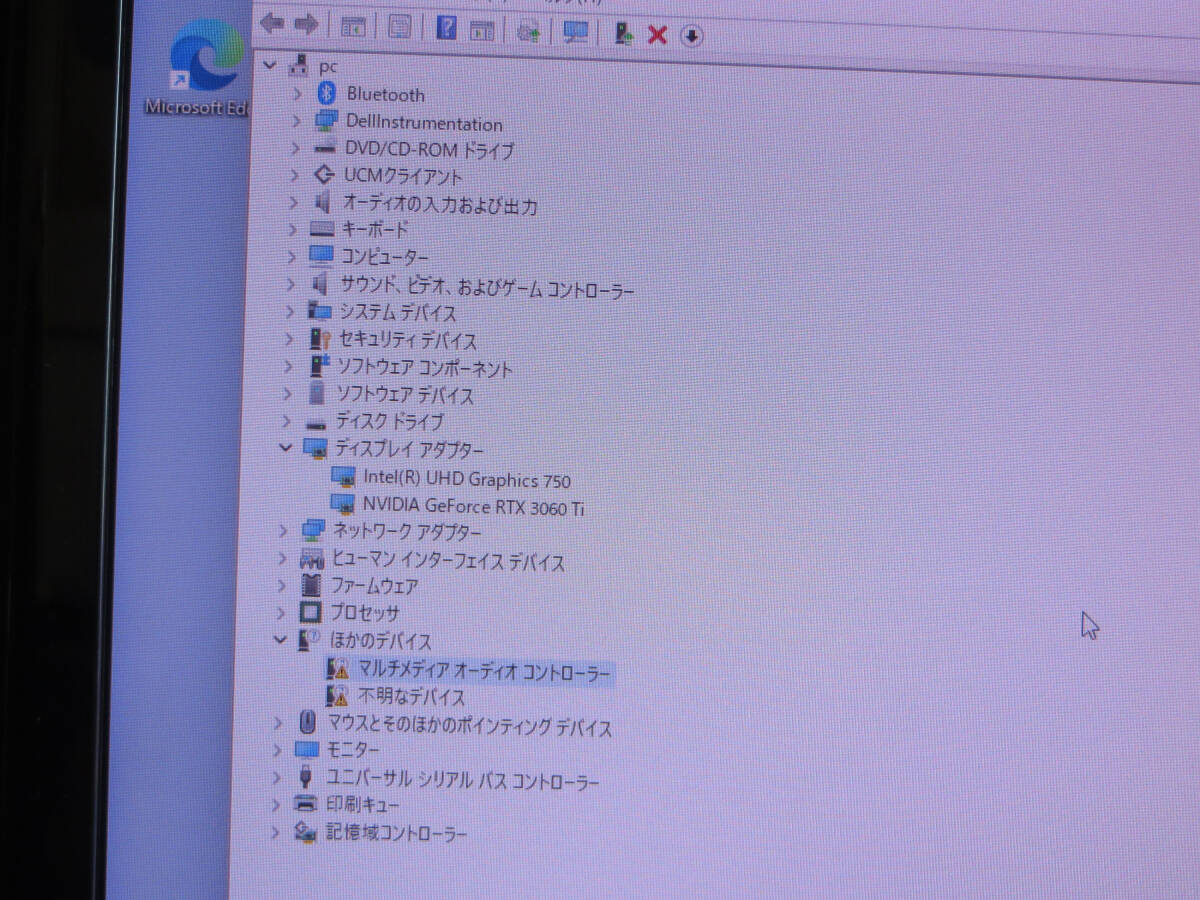Viewport: 1200px width, 900px height.
Task: Click the disable device down-arrow icon
Action: click(692, 36)
